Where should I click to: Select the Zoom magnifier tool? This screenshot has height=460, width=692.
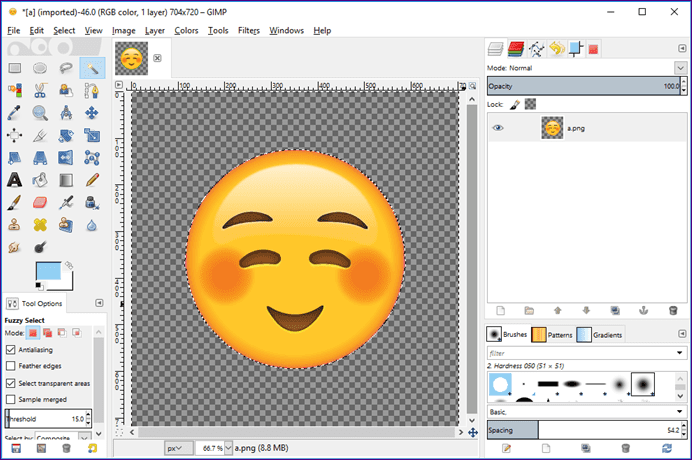click(x=40, y=113)
